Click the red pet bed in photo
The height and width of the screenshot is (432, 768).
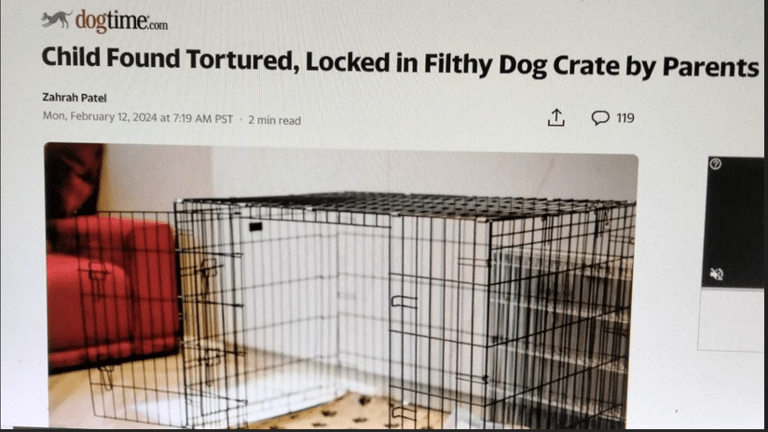[x=113, y=291]
